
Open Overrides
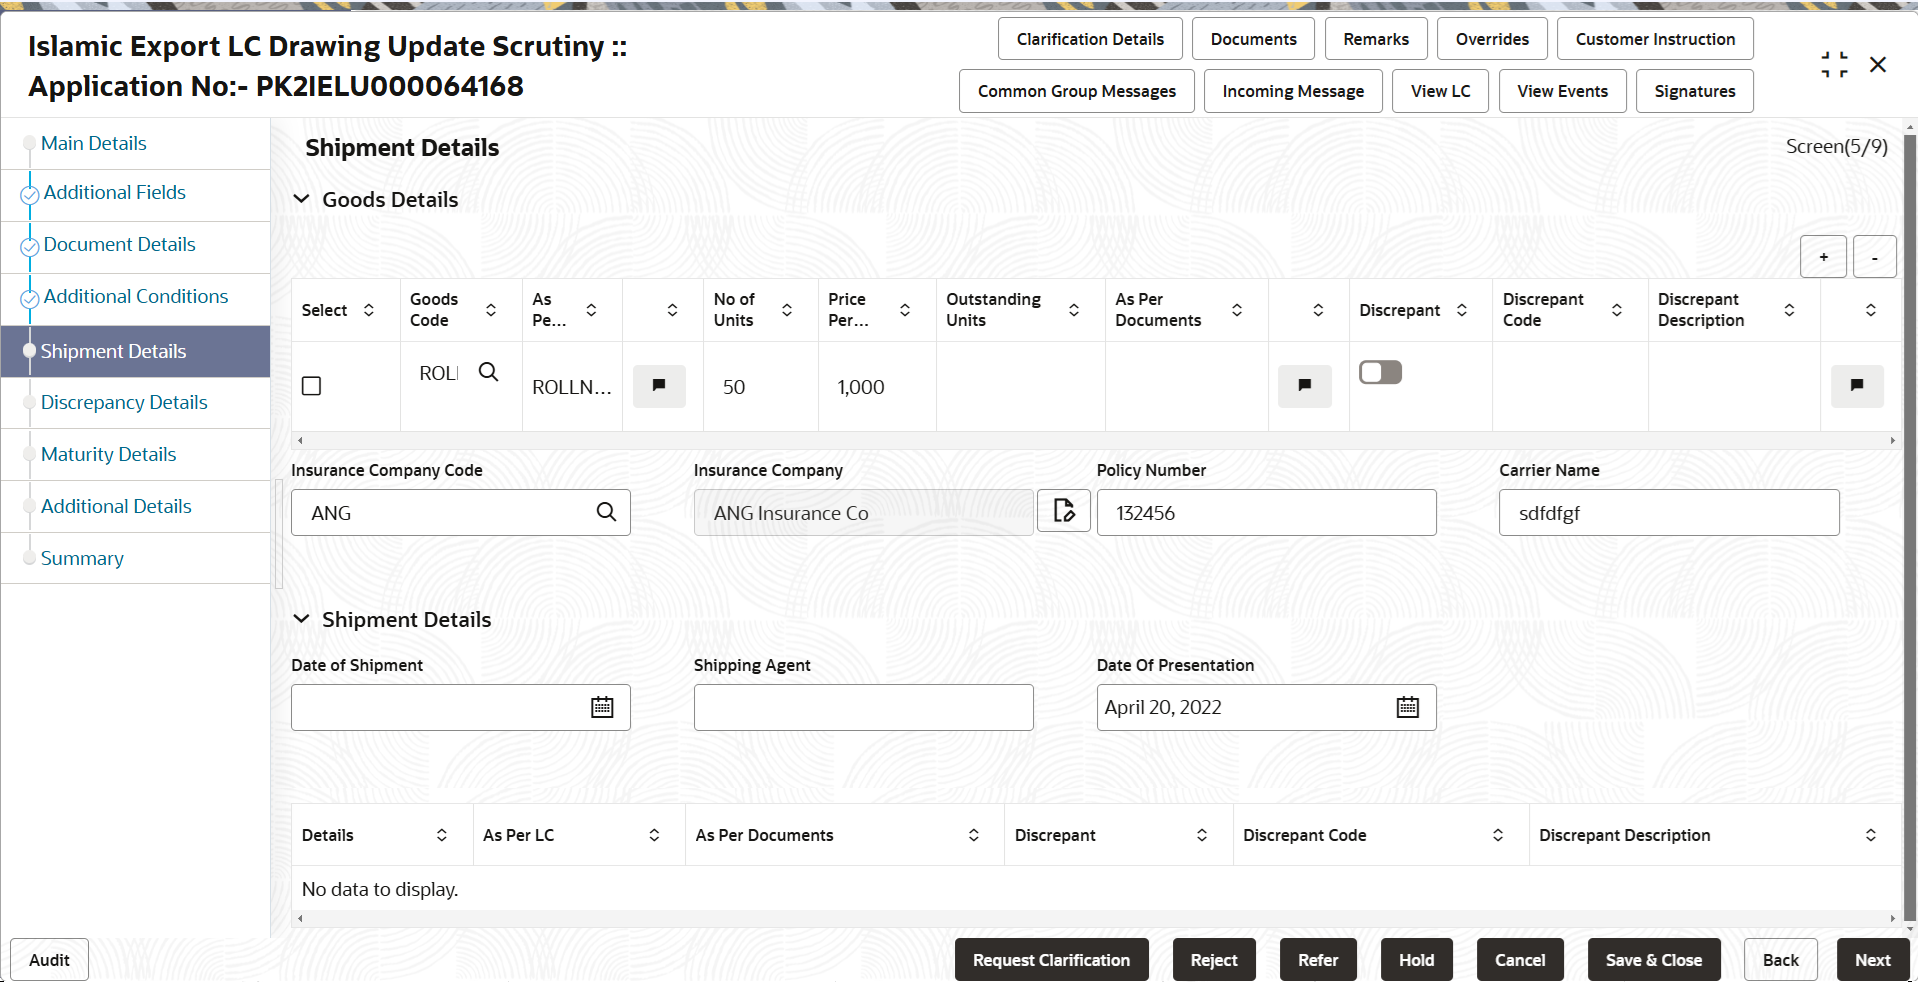pos(1492,39)
